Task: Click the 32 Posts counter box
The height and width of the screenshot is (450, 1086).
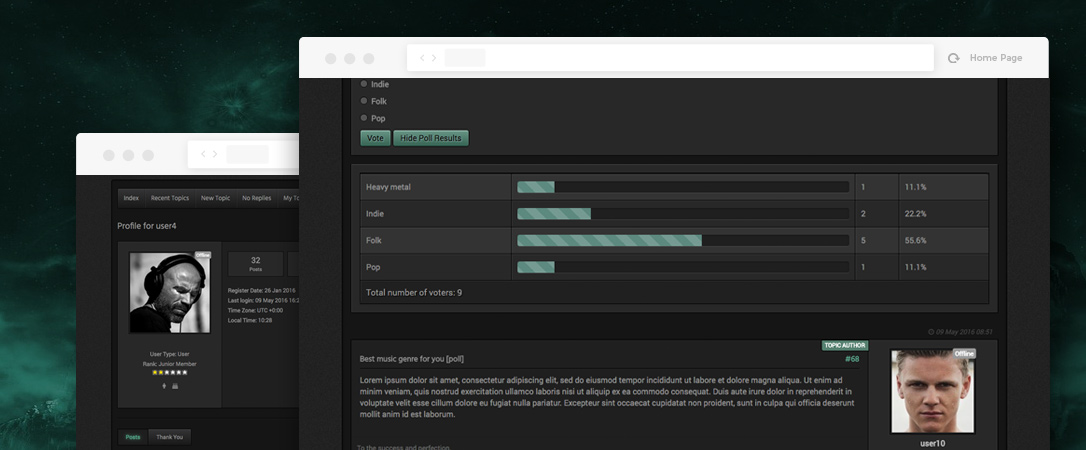Action: tap(256, 264)
